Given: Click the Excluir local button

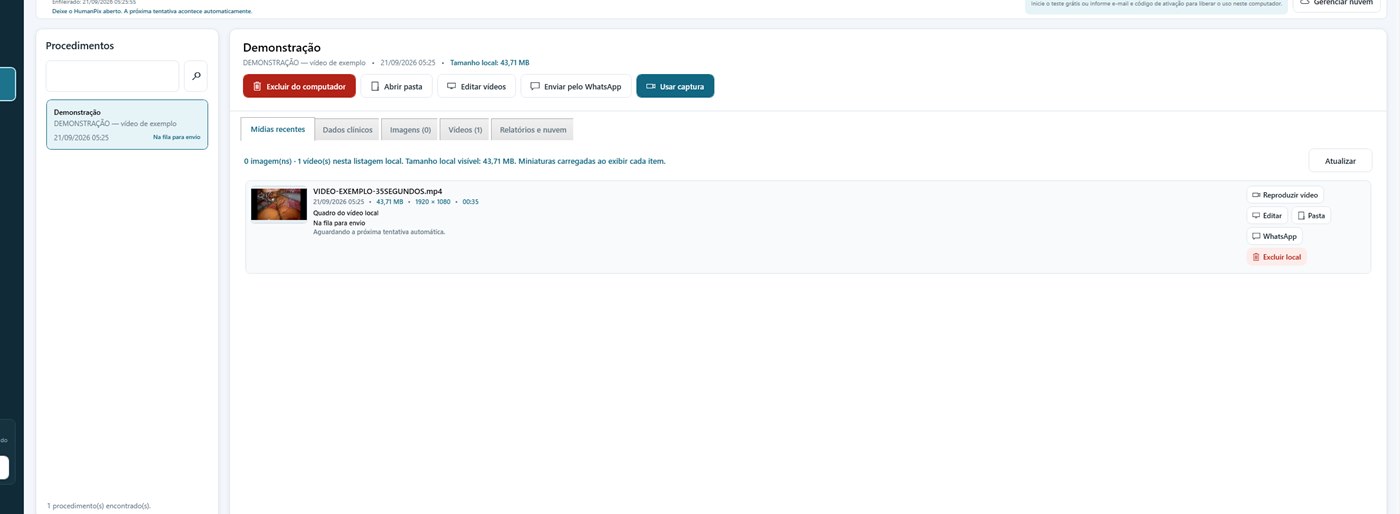Looking at the screenshot, I should [1276, 257].
